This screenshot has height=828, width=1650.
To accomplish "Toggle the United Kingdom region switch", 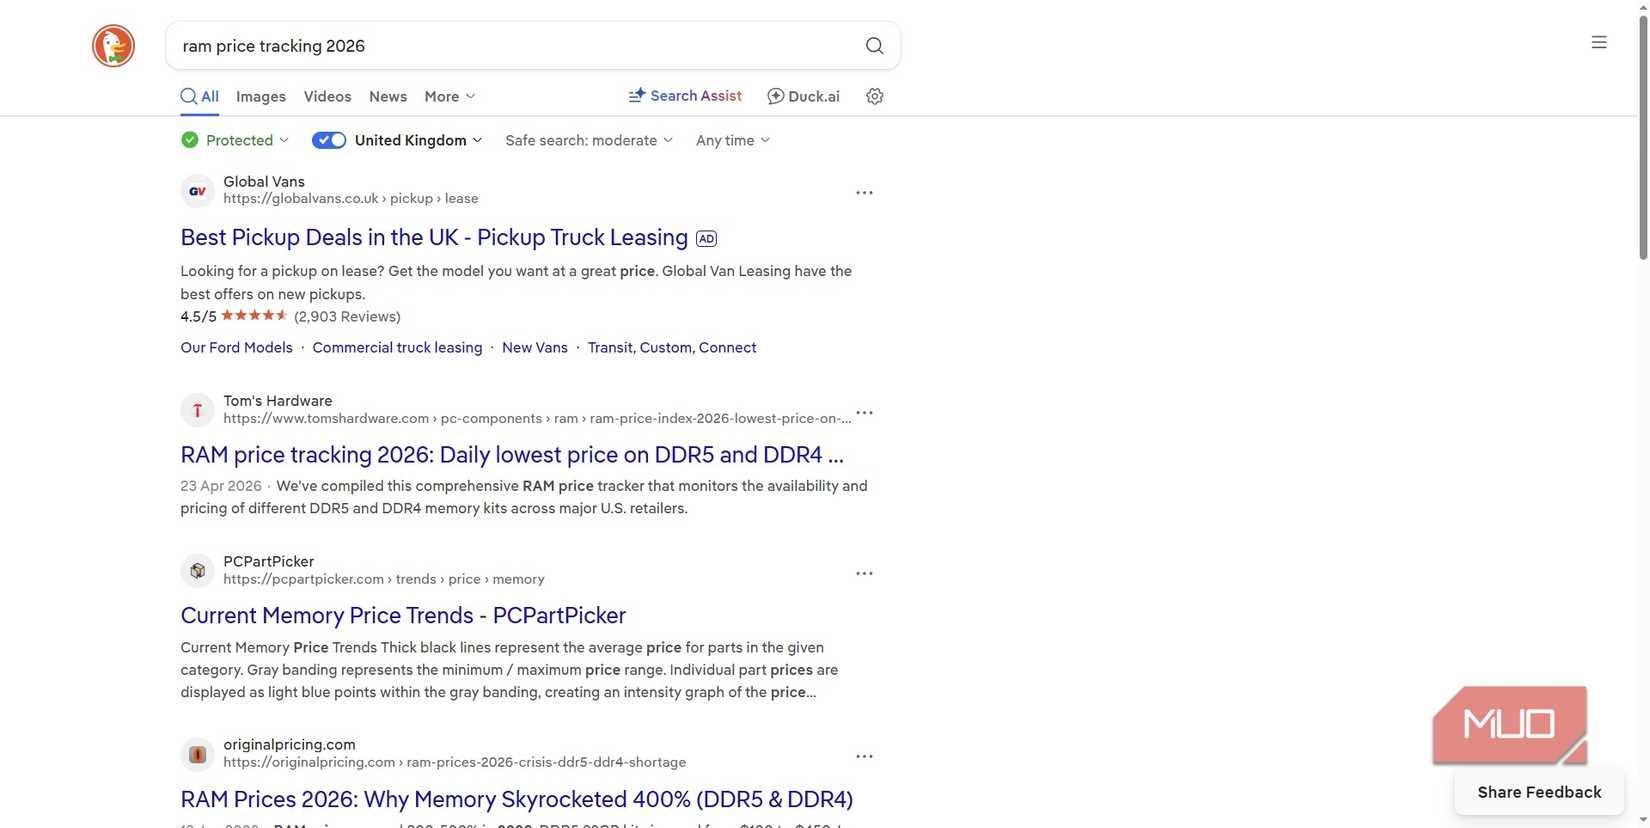I will coord(329,140).
